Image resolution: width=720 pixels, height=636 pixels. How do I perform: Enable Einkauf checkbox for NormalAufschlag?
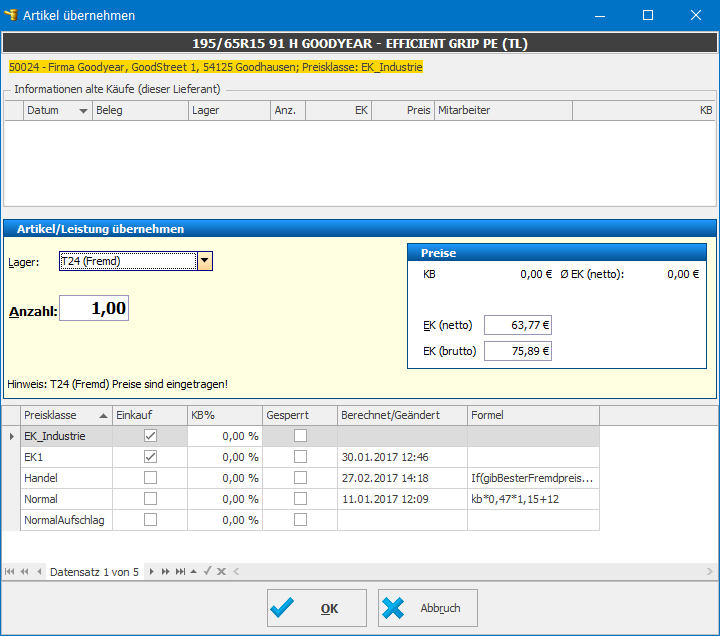click(x=150, y=519)
